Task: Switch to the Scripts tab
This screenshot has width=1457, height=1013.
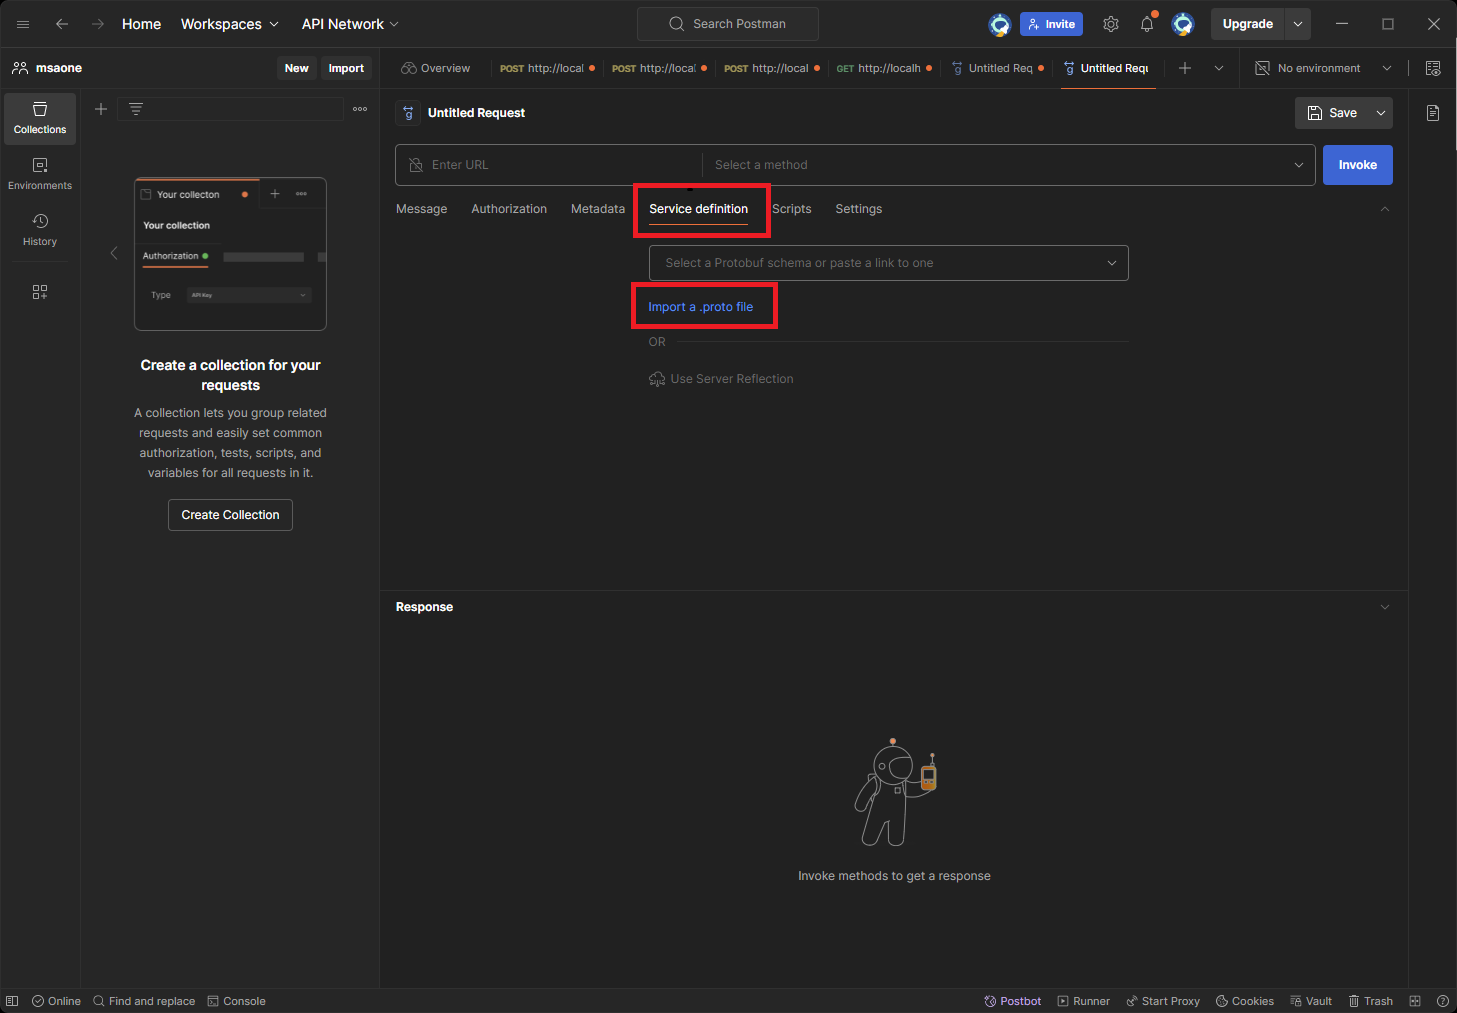Action: click(792, 209)
